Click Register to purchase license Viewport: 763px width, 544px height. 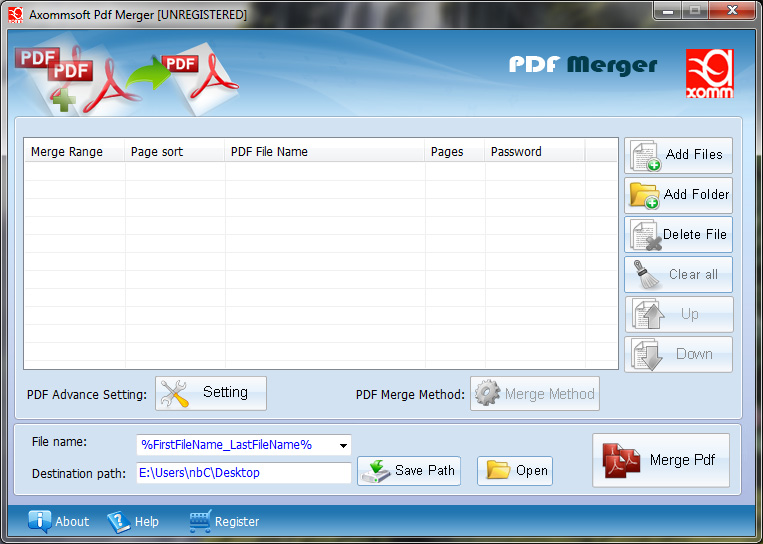tap(224, 522)
